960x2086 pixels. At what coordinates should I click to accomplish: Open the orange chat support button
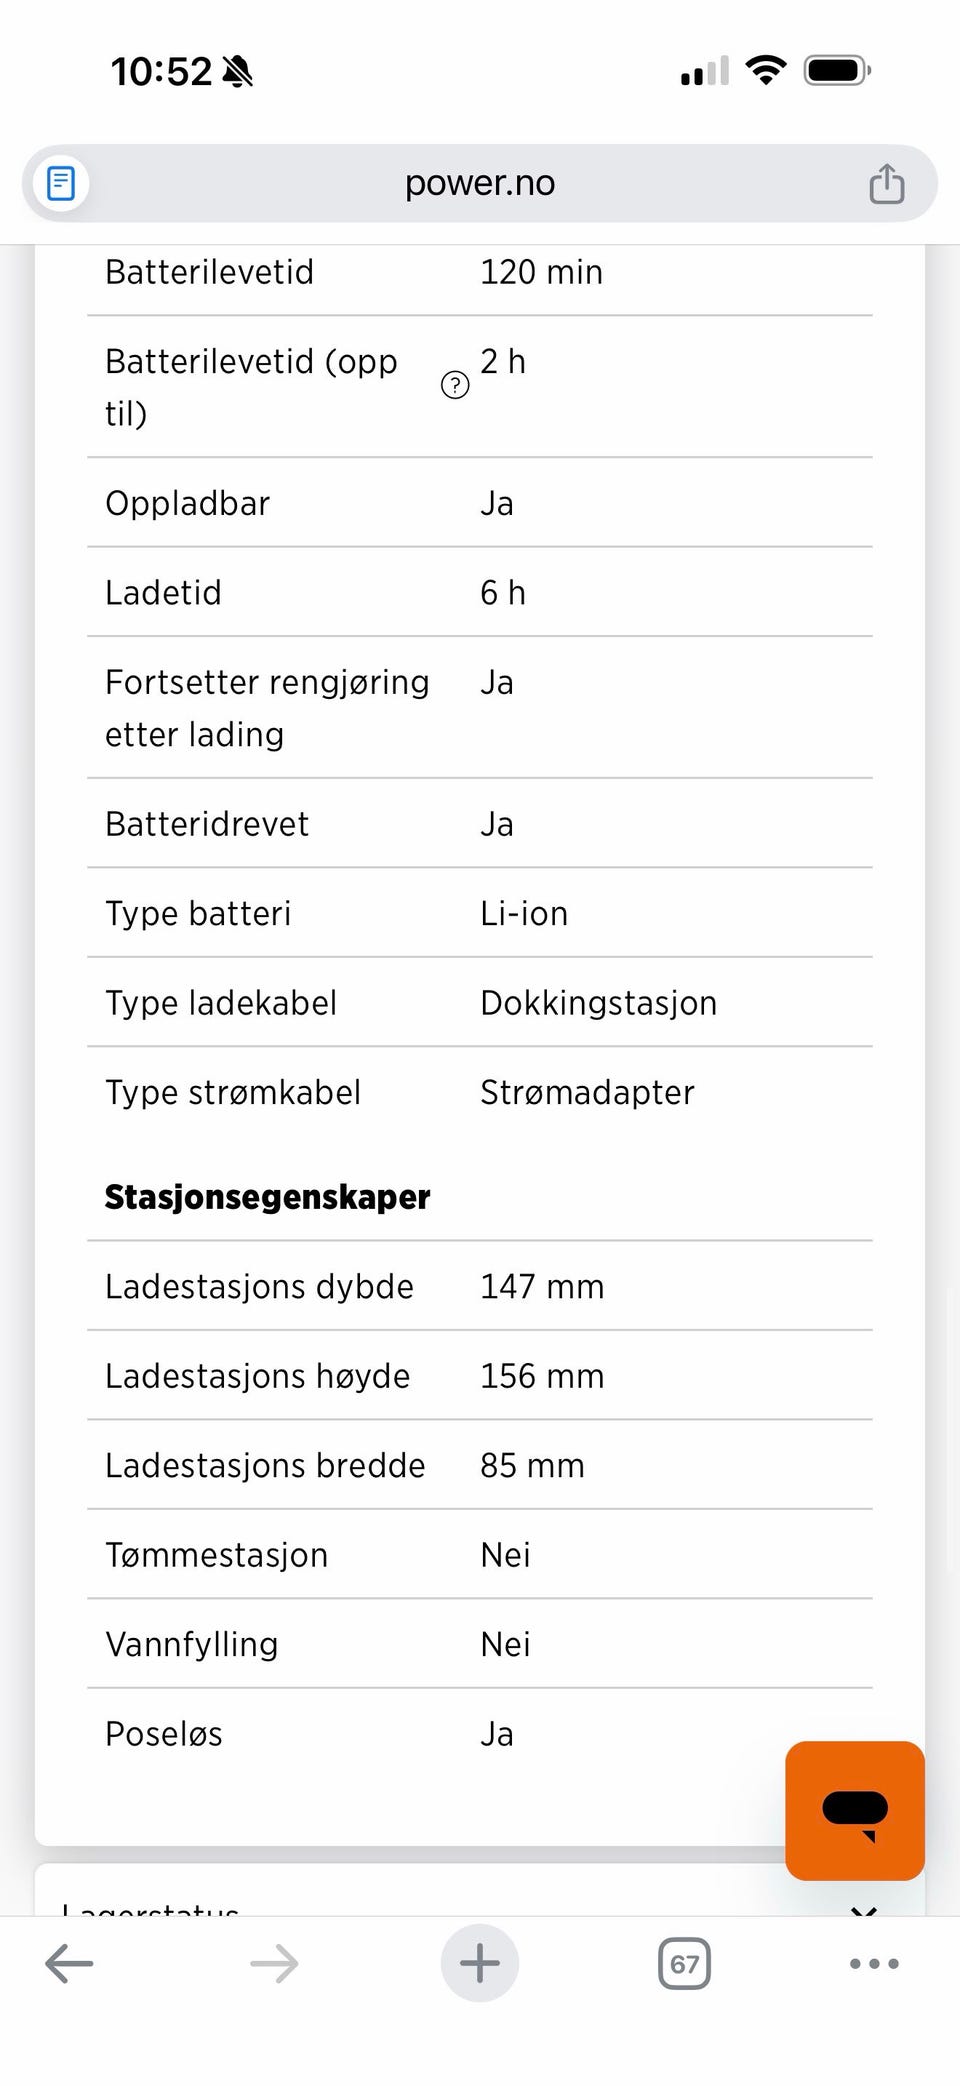pyautogui.click(x=855, y=1810)
